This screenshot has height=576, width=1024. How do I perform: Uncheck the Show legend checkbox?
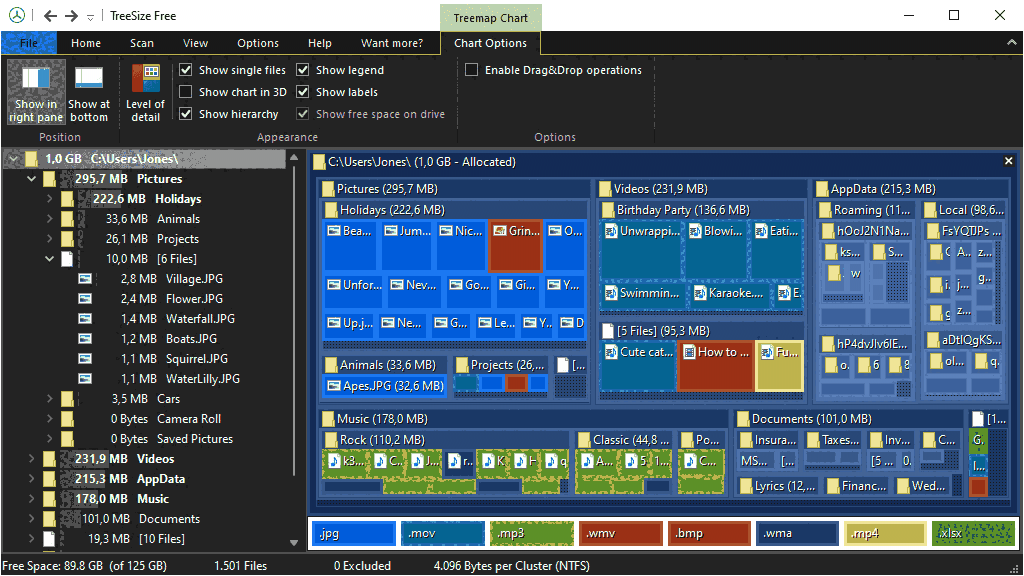click(302, 69)
